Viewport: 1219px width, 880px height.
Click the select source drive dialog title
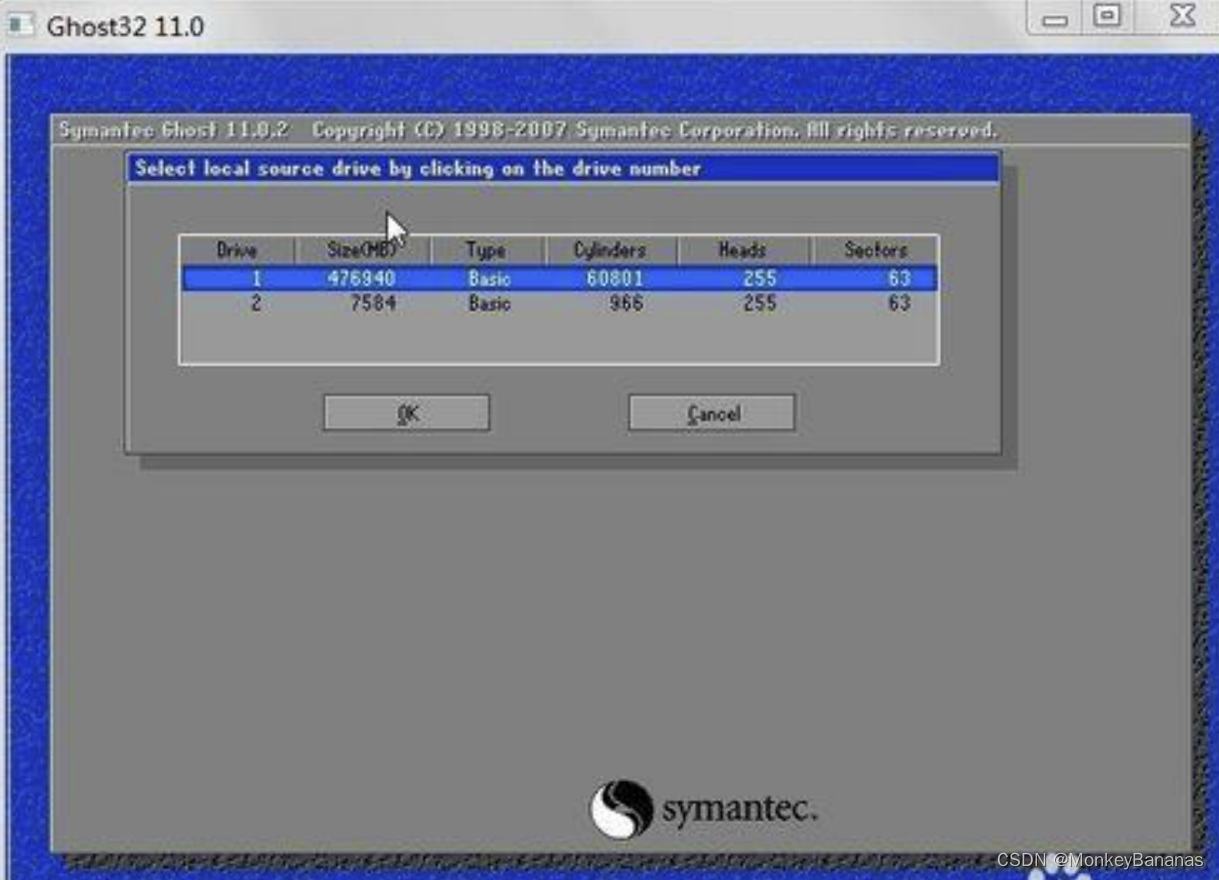[417, 168]
